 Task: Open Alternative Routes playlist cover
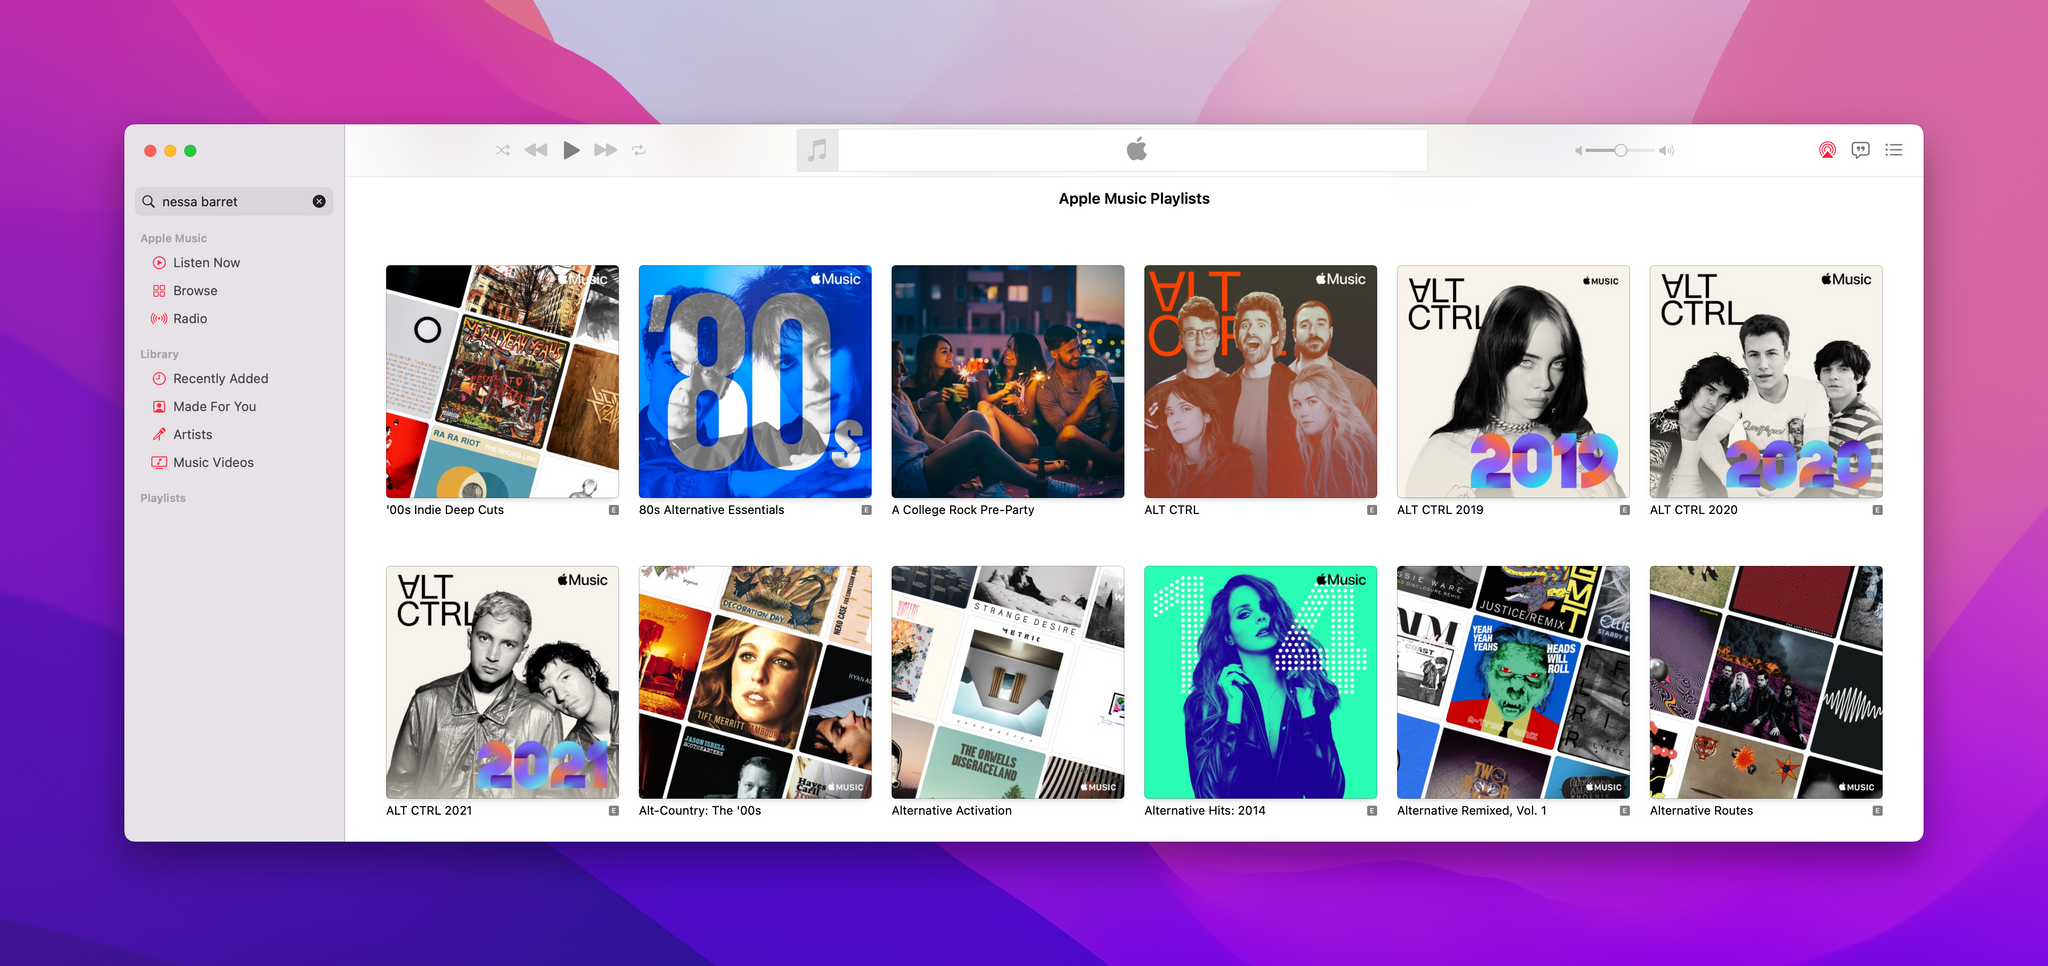(x=1766, y=682)
